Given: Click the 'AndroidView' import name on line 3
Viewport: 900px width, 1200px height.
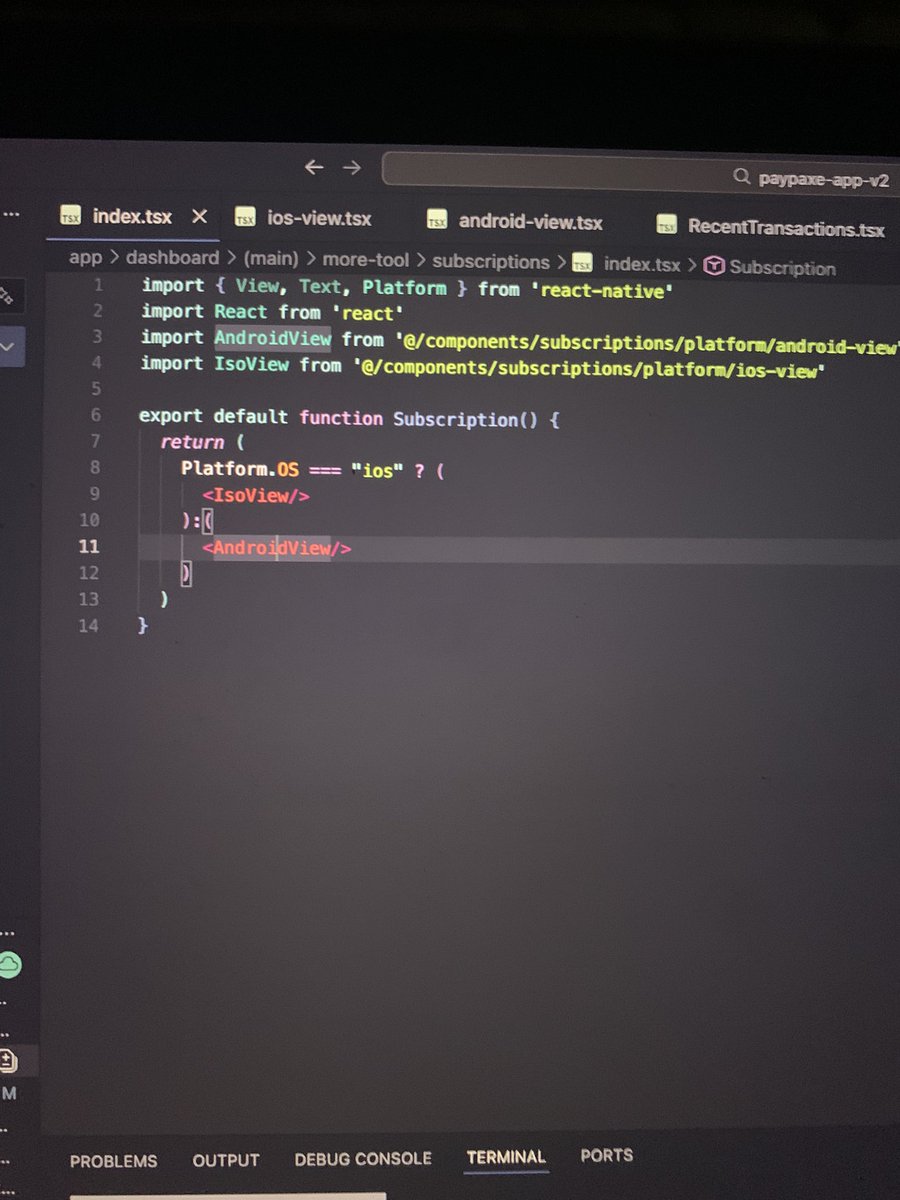Looking at the screenshot, I should click(272, 338).
